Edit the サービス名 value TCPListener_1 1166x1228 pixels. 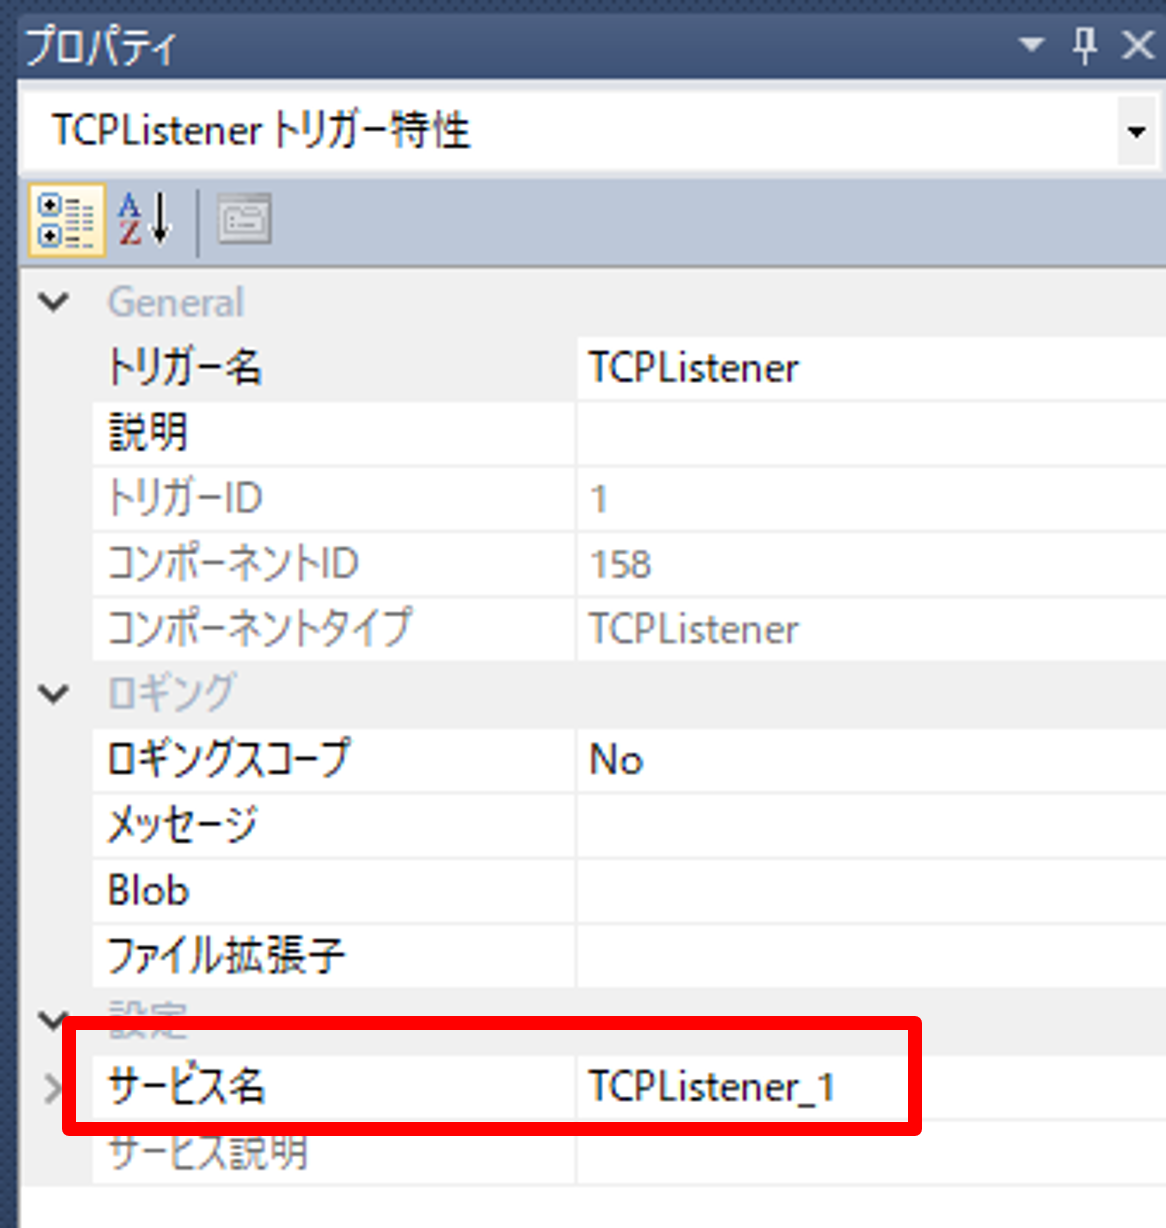click(871, 1086)
